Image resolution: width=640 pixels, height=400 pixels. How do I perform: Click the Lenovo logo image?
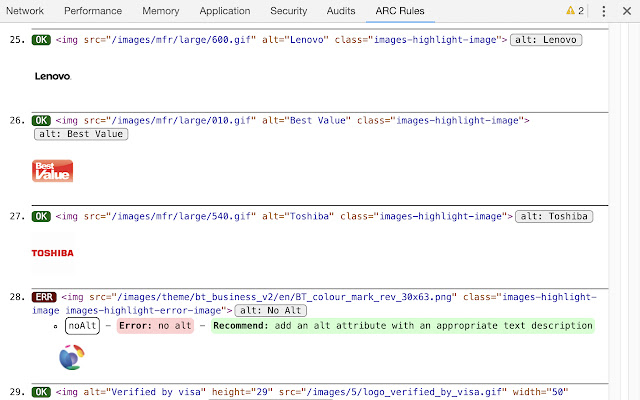[52, 76]
